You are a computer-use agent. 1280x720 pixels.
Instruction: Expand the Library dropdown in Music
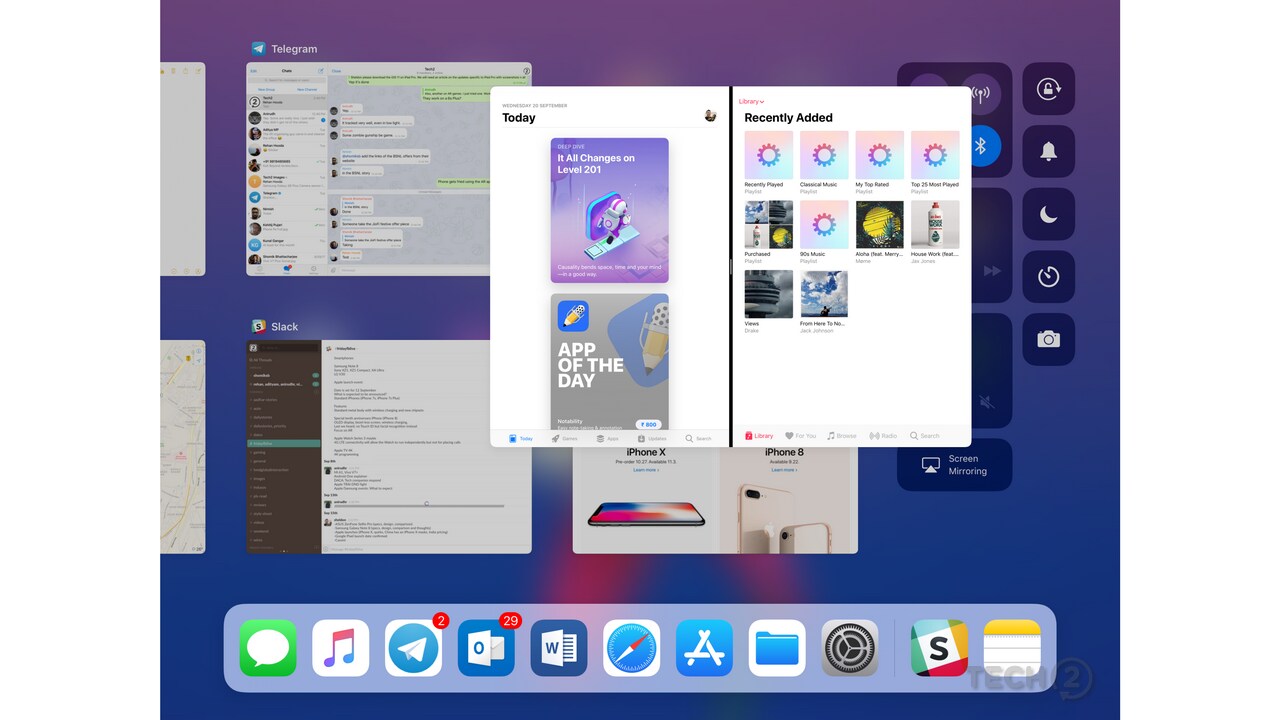pos(751,102)
